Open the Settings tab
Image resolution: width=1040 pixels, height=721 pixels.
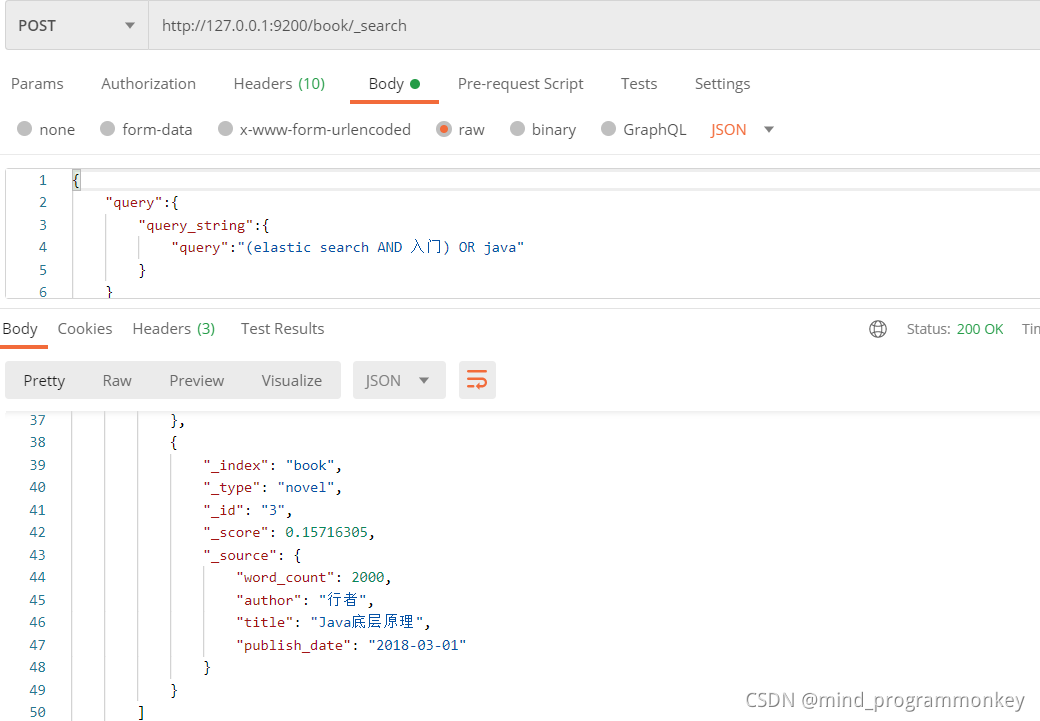[x=722, y=84]
